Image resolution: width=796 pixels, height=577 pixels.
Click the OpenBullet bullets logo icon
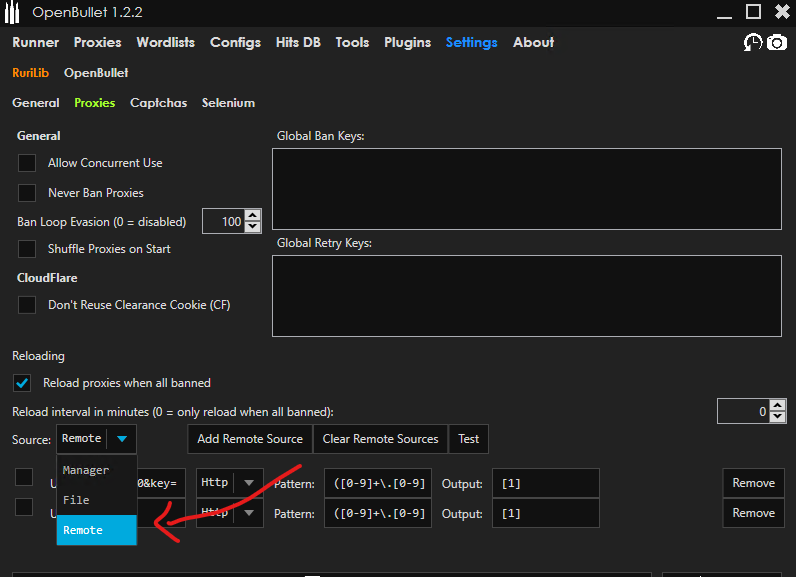tap(12, 13)
